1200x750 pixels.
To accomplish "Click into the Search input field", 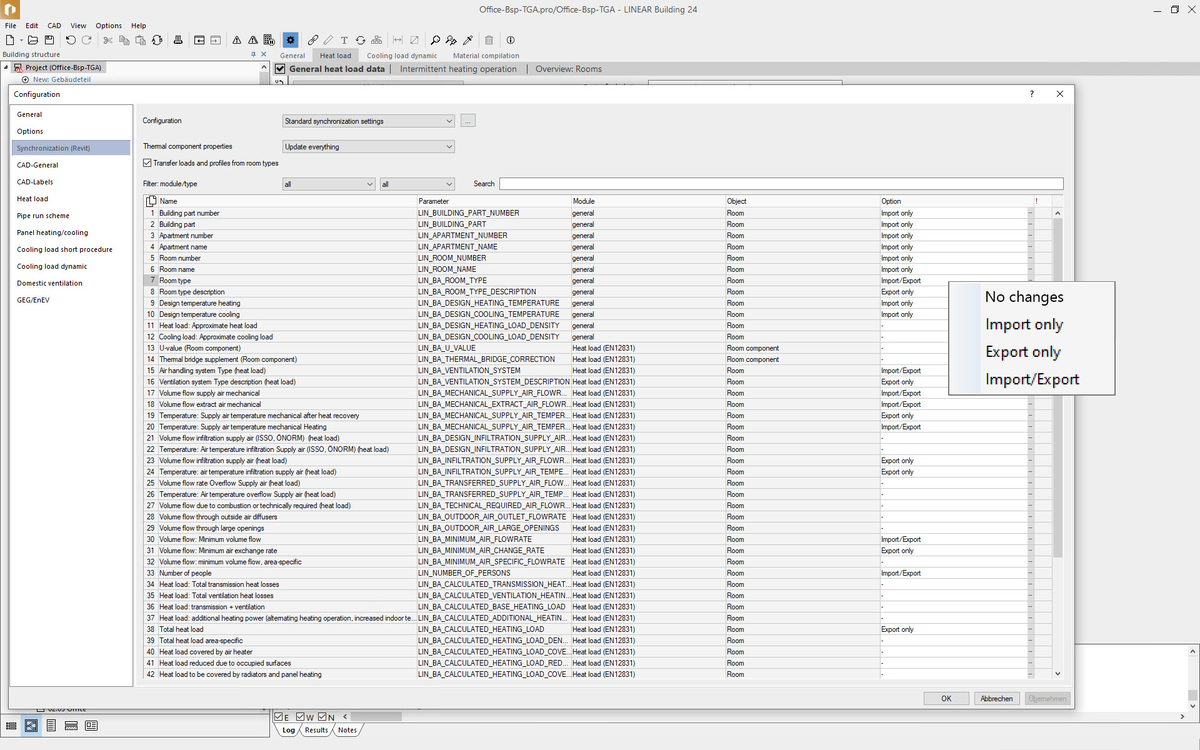I will [x=780, y=184].
